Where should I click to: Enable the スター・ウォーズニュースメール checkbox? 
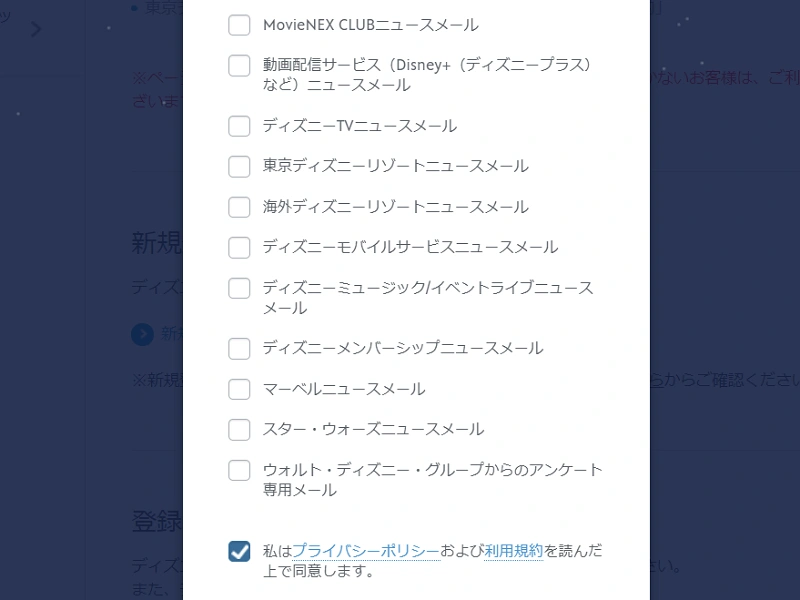pyautogui.click(x=239, y=429)
